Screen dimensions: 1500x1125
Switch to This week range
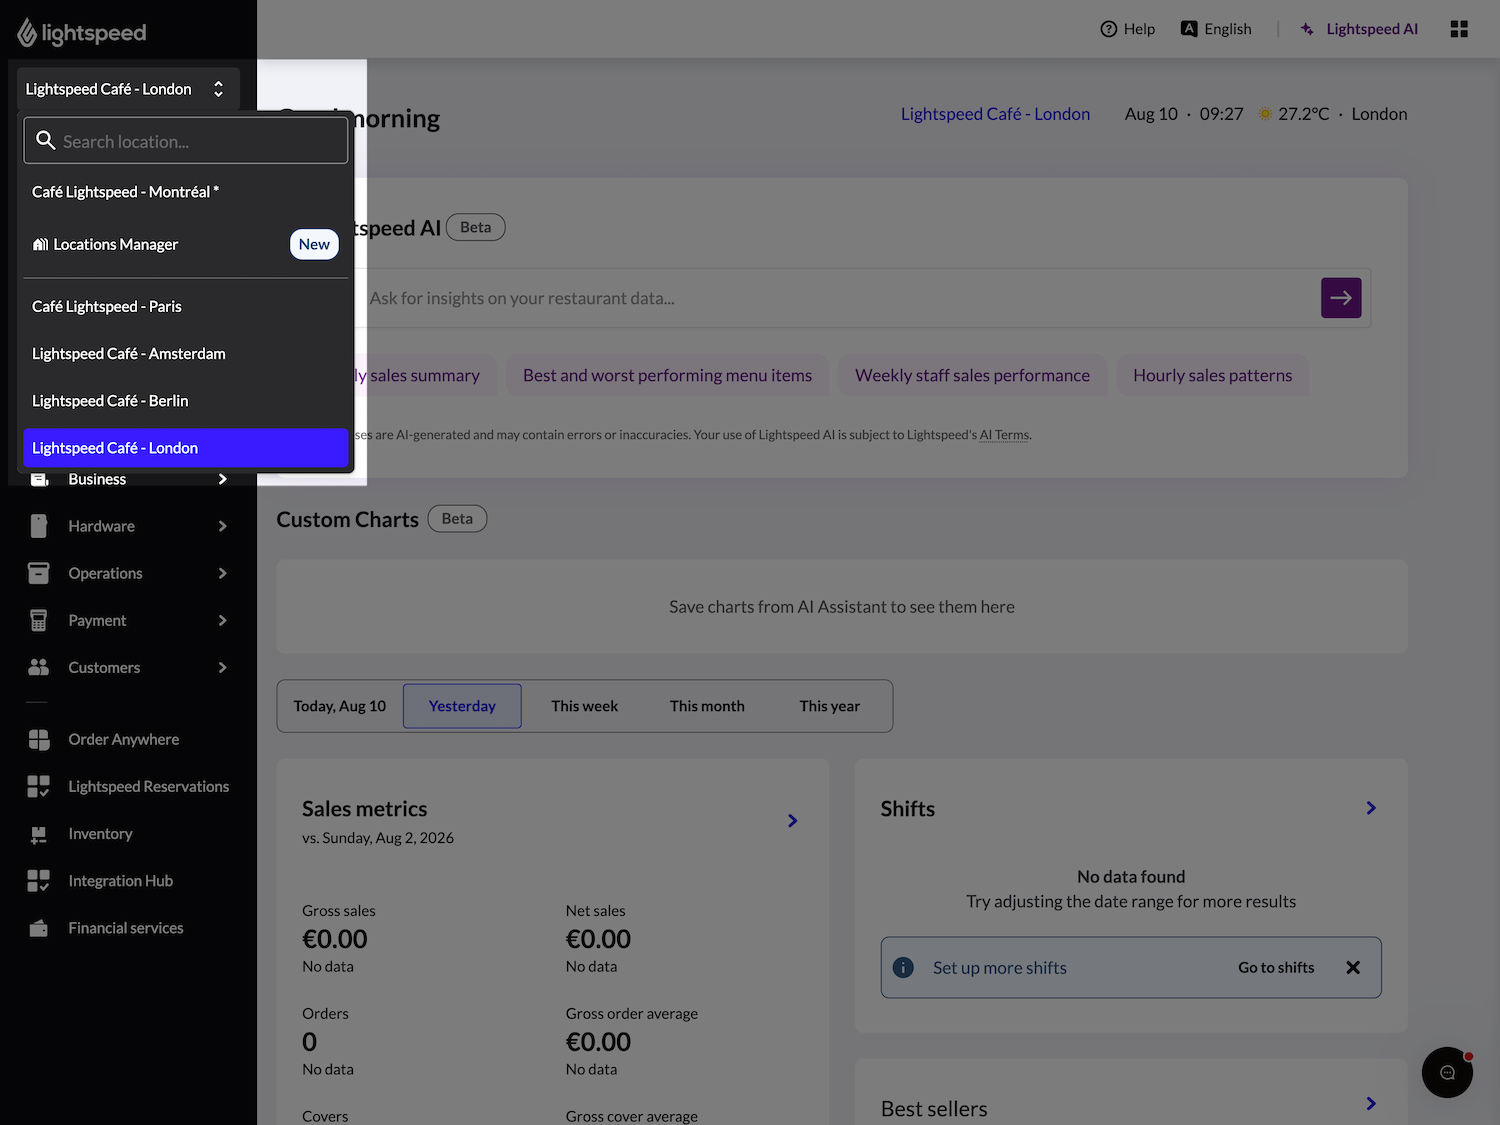coord(585,706)
